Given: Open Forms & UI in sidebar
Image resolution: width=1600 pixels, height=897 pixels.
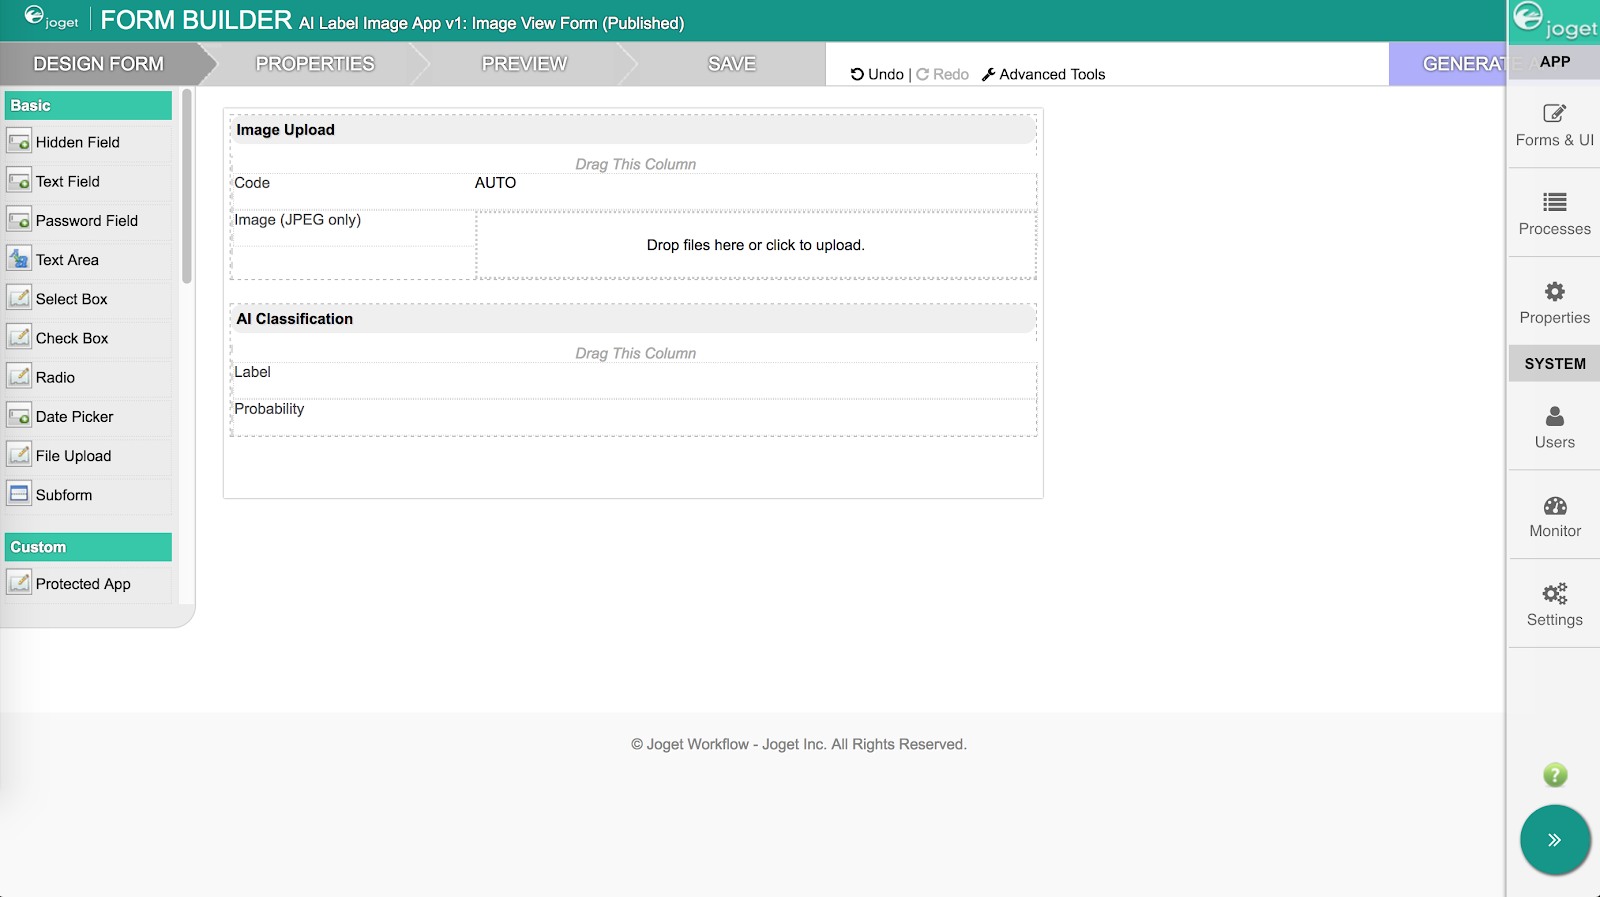Looking at the screenshot, I should pos(1554,126).
